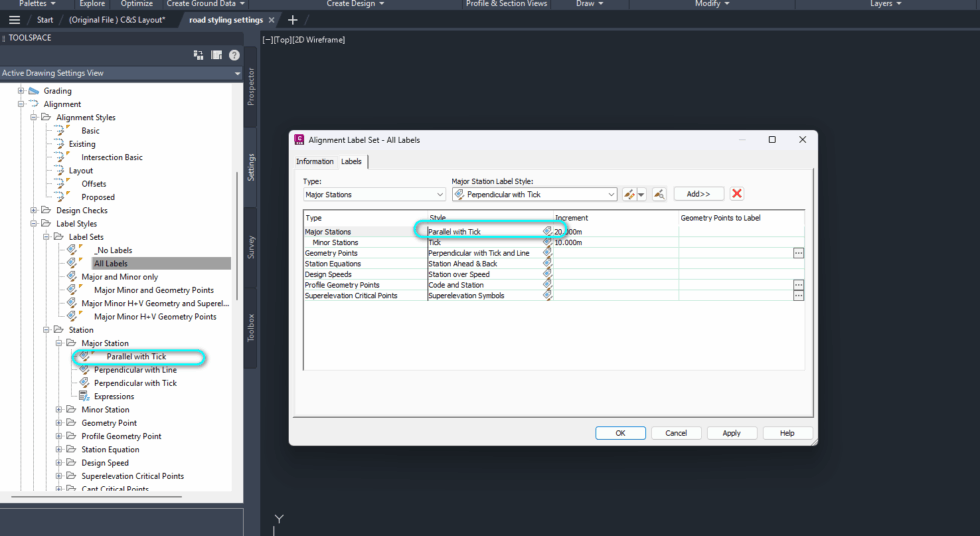This screenshot has height=536, width=980.
Task: Open the Type dropdown showing Major Stations
Action: click(374, 194)
